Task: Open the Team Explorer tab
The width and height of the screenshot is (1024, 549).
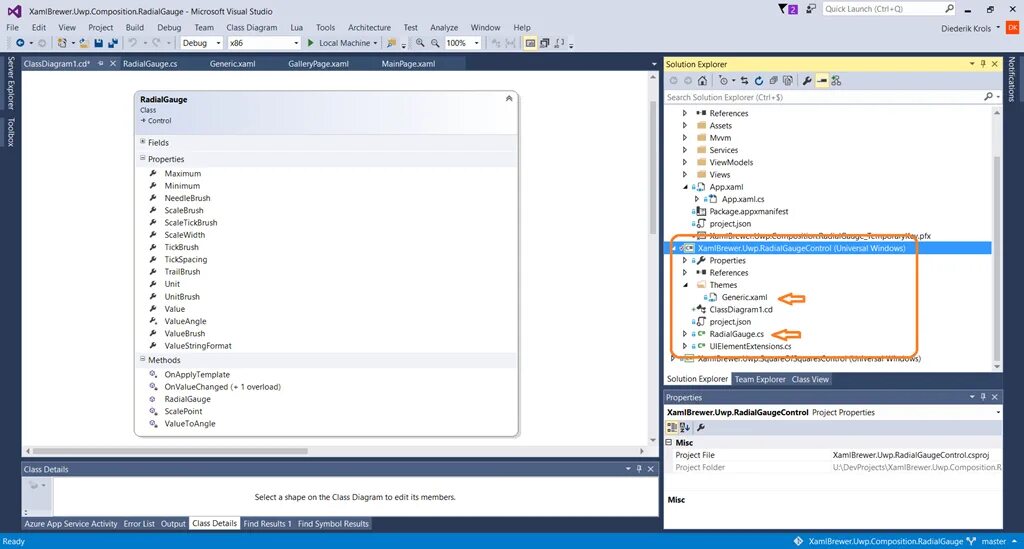Action: tap(760, 379)
